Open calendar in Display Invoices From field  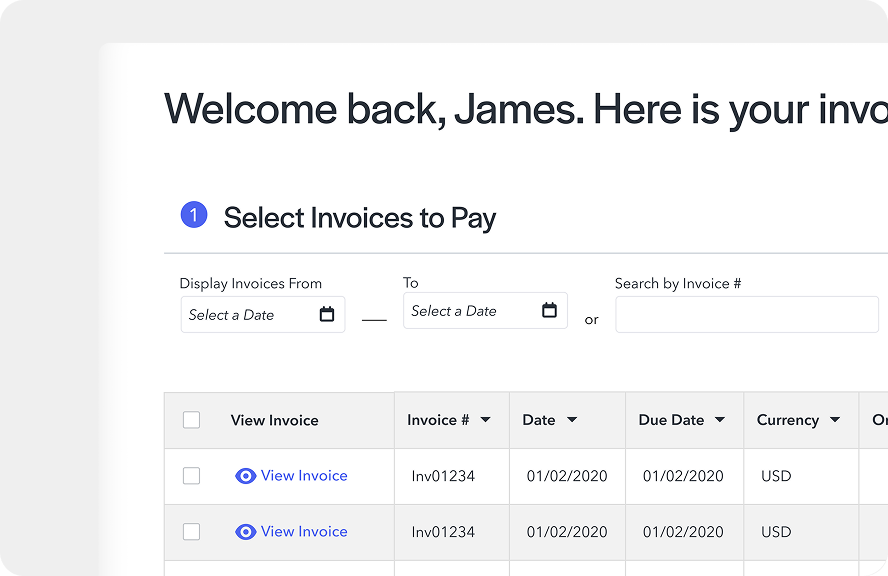[x=327, y=314]
